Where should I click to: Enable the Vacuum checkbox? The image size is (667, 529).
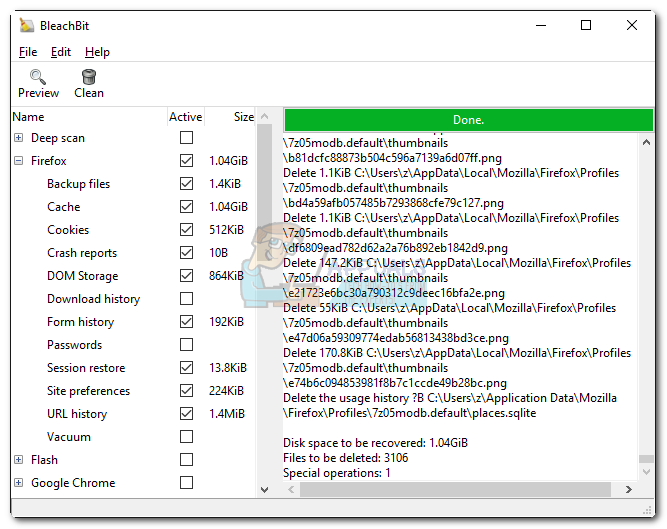coord(186,436)
